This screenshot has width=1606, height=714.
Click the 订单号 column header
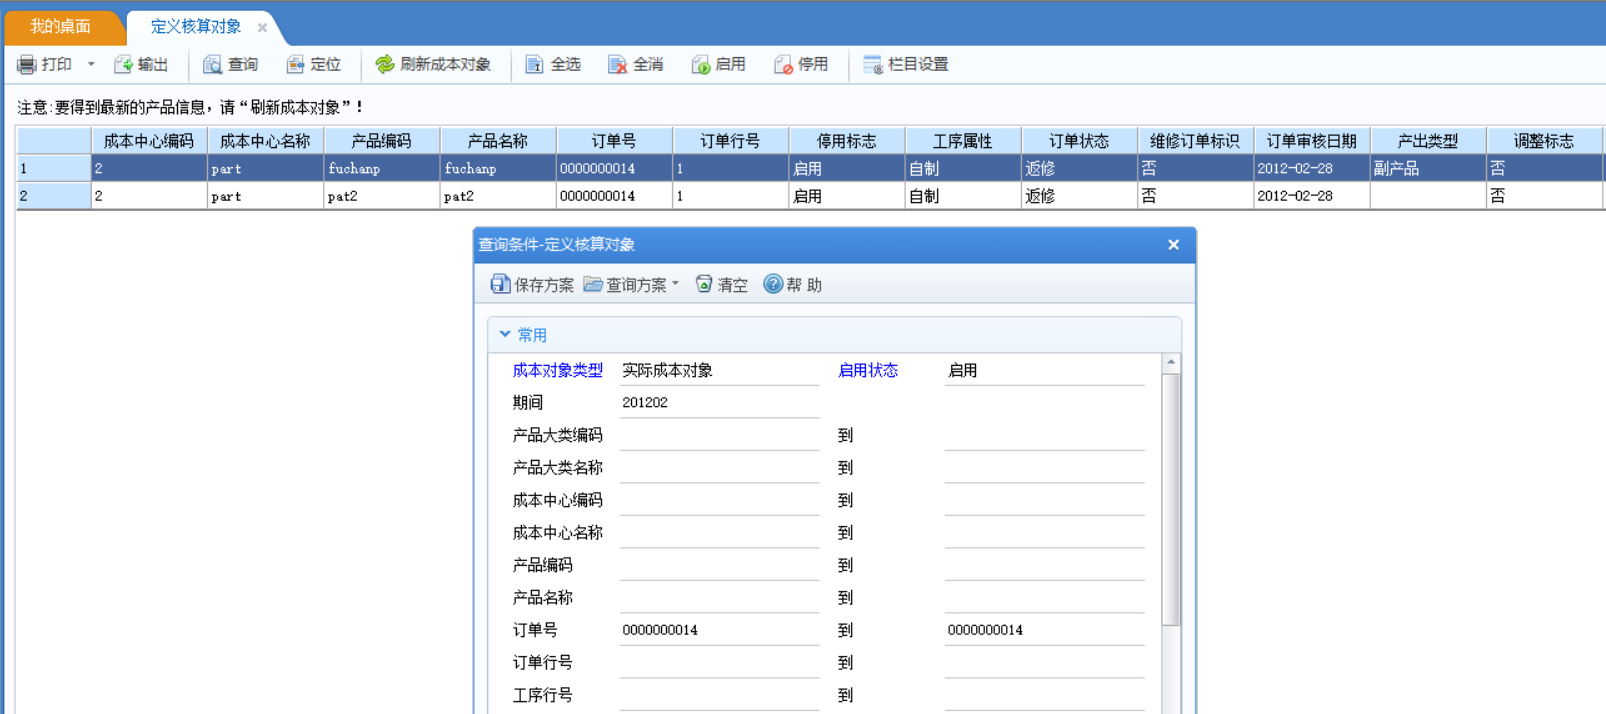tap(614, 141)
